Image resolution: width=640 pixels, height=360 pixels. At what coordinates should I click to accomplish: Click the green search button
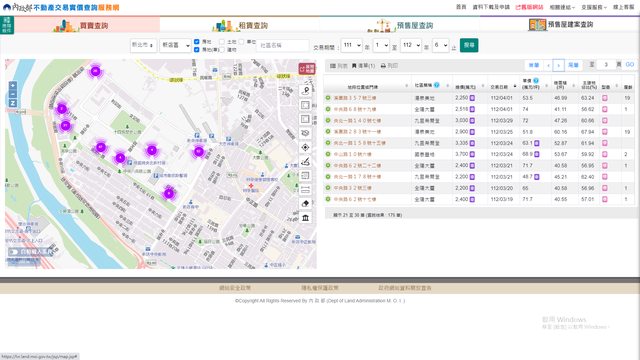pos(469,45)
